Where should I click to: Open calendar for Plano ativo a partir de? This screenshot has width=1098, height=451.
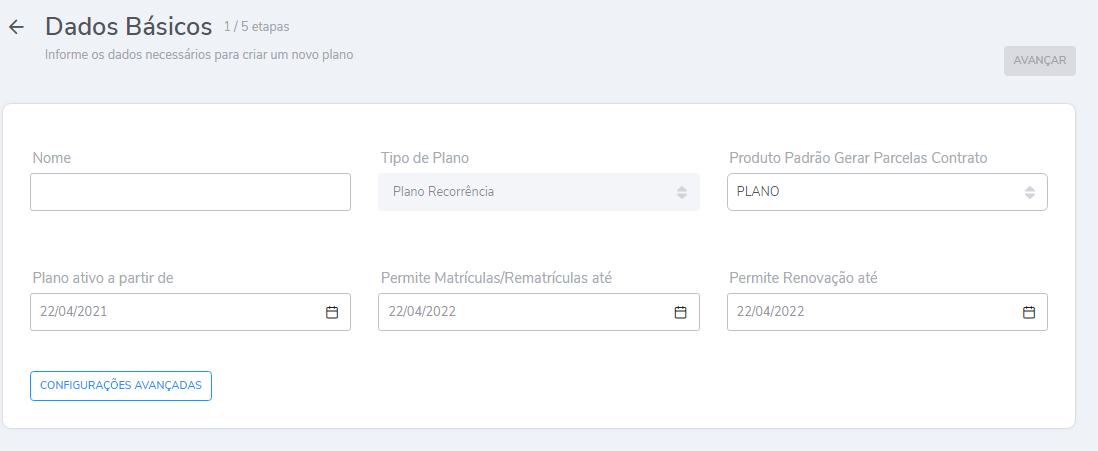click(x=332, y=312)
